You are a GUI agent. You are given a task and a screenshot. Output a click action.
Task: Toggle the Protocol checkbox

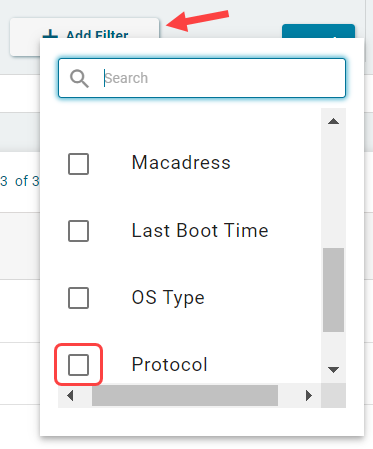tap(78, 365)
